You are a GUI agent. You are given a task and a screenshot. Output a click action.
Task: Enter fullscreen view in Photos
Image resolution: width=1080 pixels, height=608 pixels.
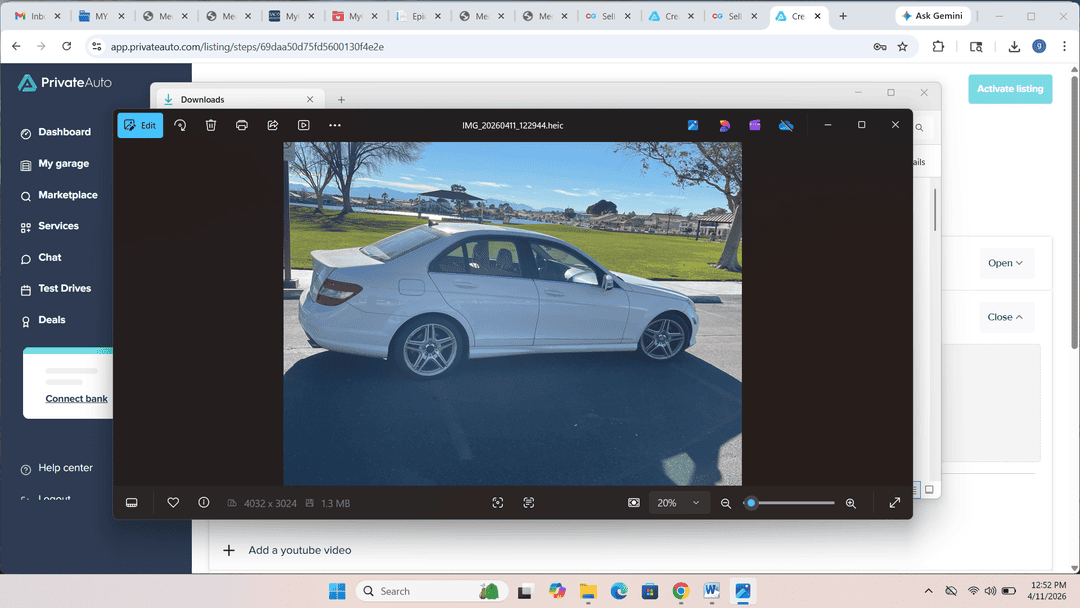894,502
